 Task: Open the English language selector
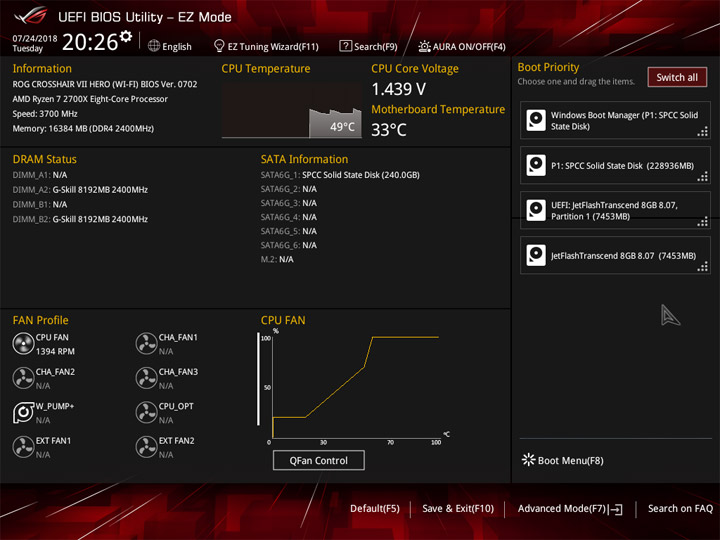pyautogui.click(x=169, y=46)
